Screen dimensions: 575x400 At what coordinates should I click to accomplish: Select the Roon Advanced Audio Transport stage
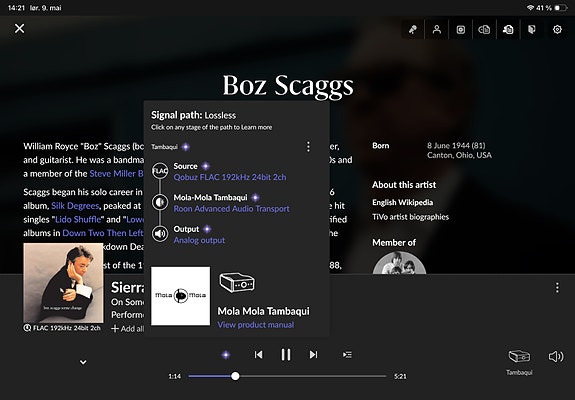click(x=231, y=209)
